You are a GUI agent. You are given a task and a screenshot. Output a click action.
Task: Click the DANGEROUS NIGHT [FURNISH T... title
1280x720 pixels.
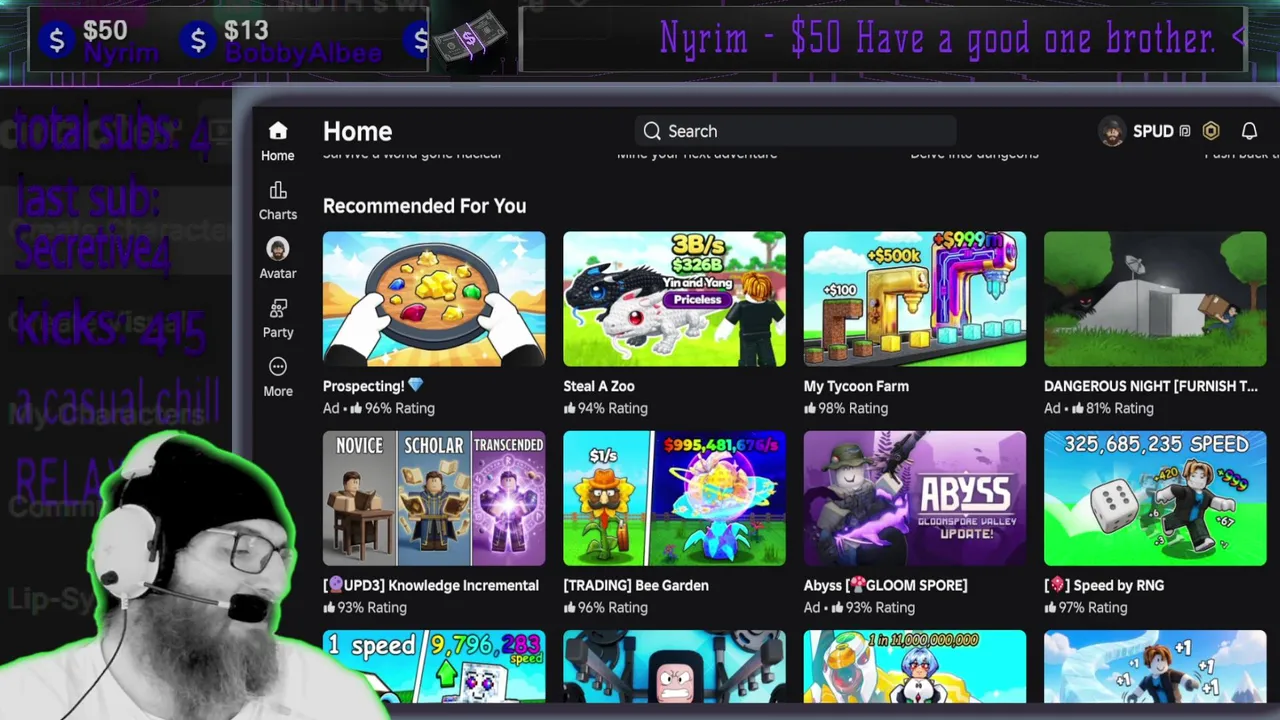(1151, 386)
